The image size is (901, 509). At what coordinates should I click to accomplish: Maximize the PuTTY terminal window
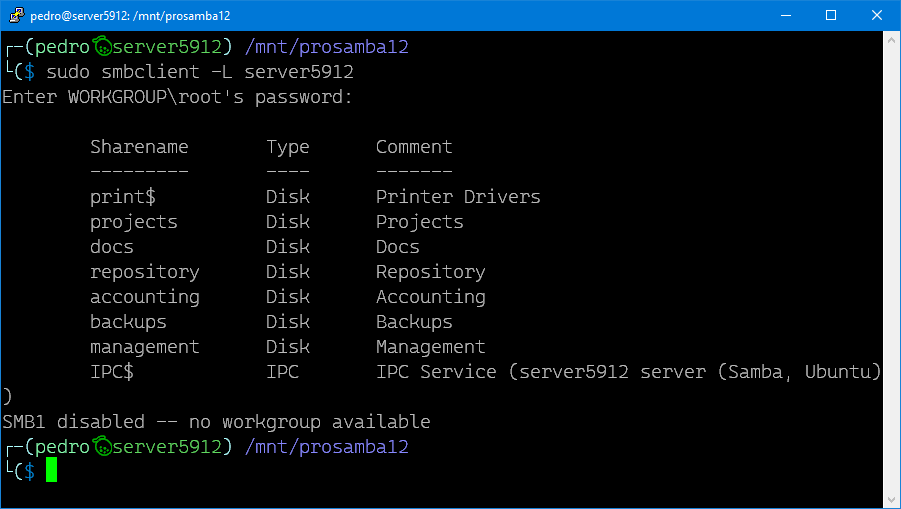pos(831,15)
